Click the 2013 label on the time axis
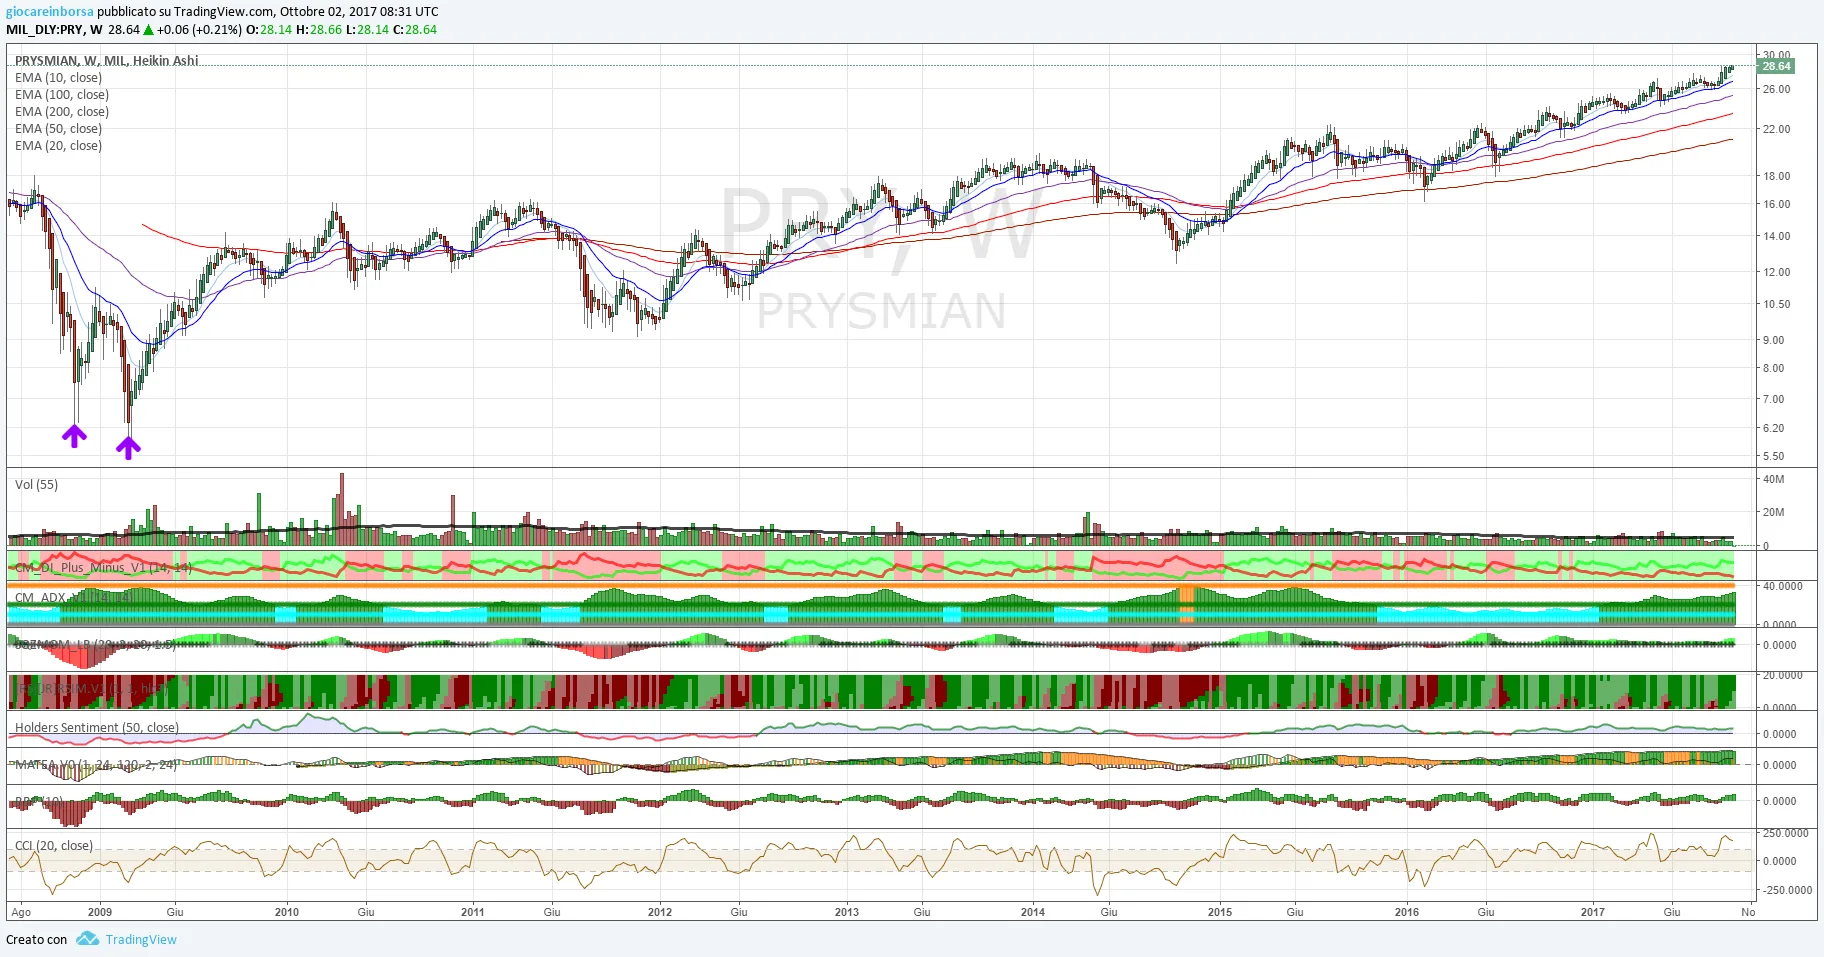Image resolution: width=1824 pixels, height=957 pixels. click(x=847, y=912)
